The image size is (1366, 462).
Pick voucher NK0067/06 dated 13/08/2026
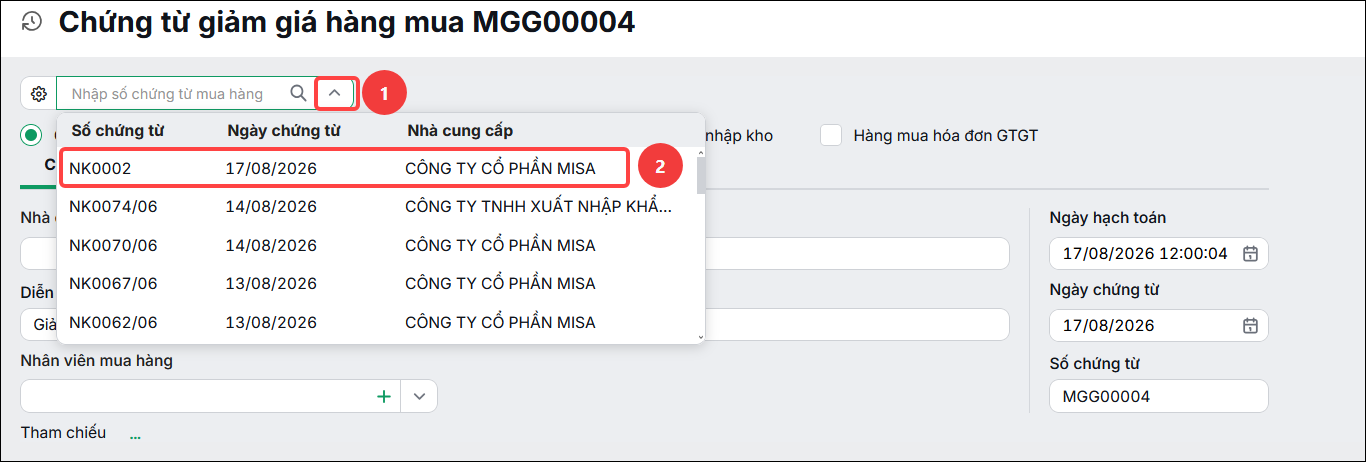[x=378, y=284]
